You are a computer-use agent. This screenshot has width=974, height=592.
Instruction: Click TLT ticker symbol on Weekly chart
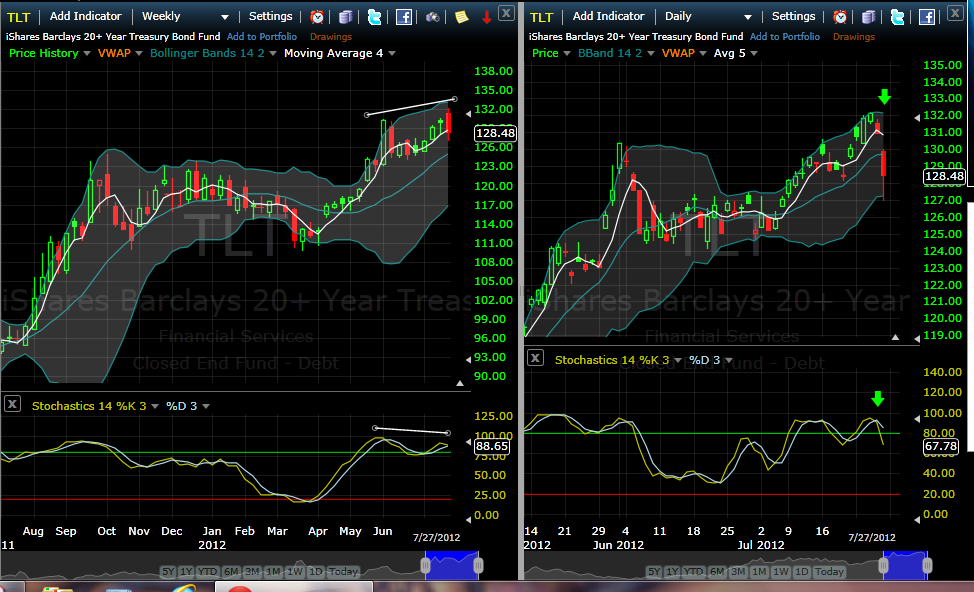coord(19,17)
